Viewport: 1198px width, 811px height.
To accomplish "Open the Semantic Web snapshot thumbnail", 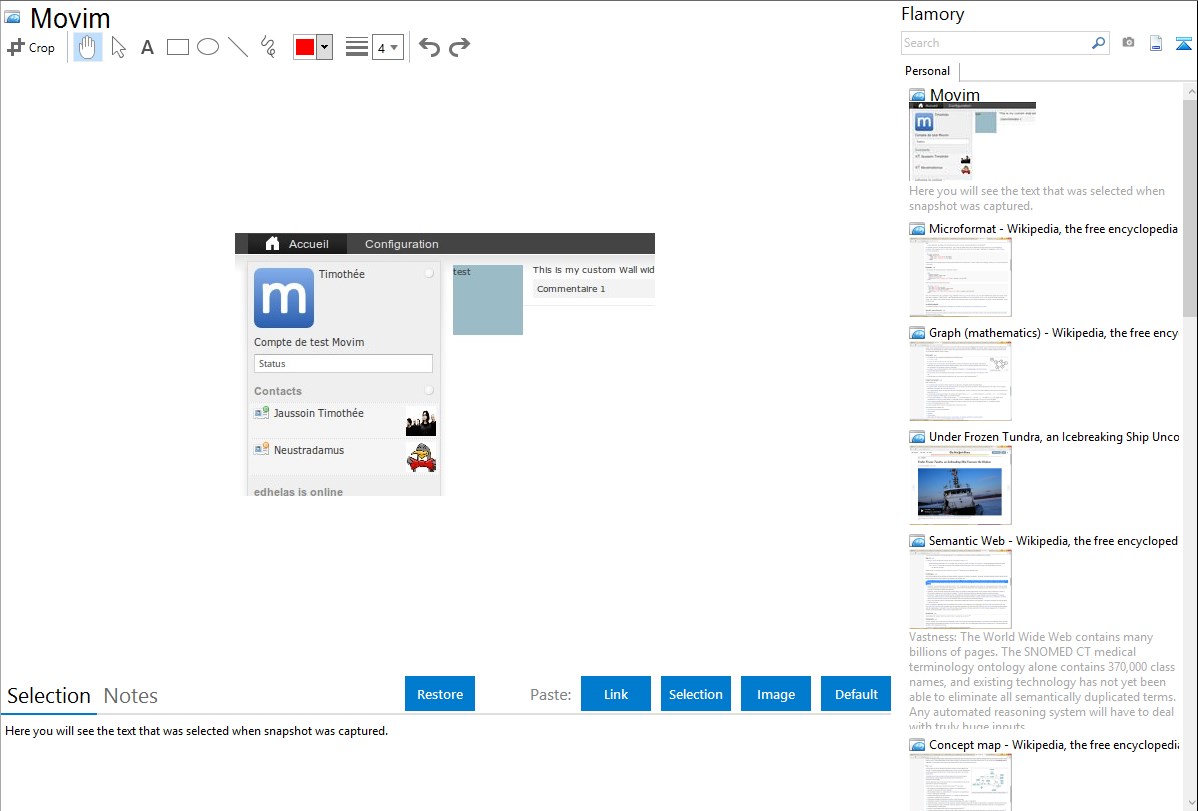I will 960,589.
